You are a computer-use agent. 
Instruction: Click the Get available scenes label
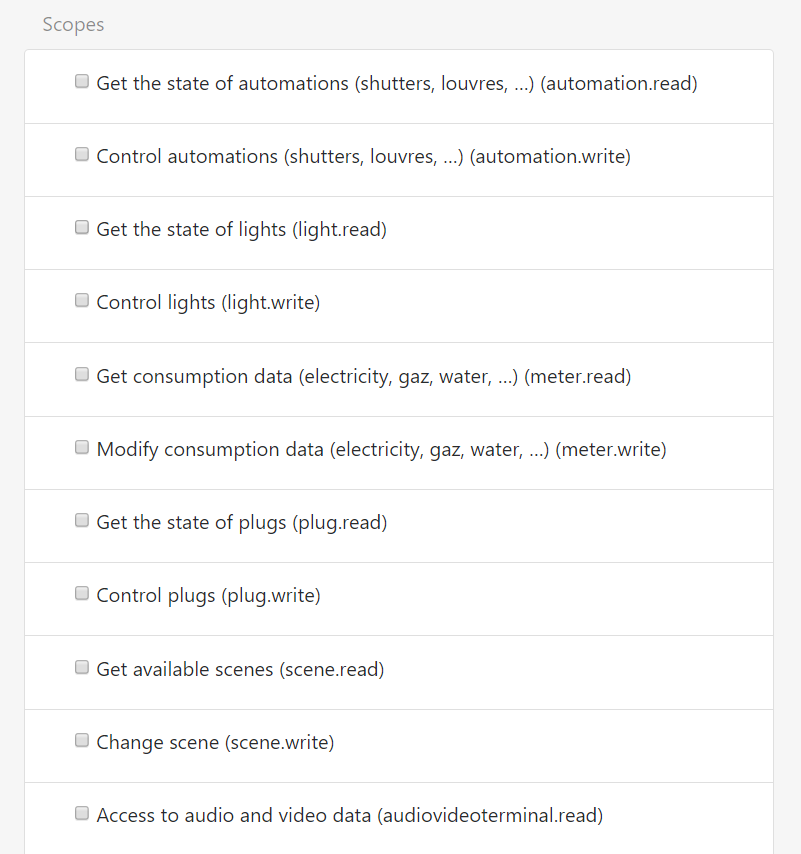[x=240, y=669]
